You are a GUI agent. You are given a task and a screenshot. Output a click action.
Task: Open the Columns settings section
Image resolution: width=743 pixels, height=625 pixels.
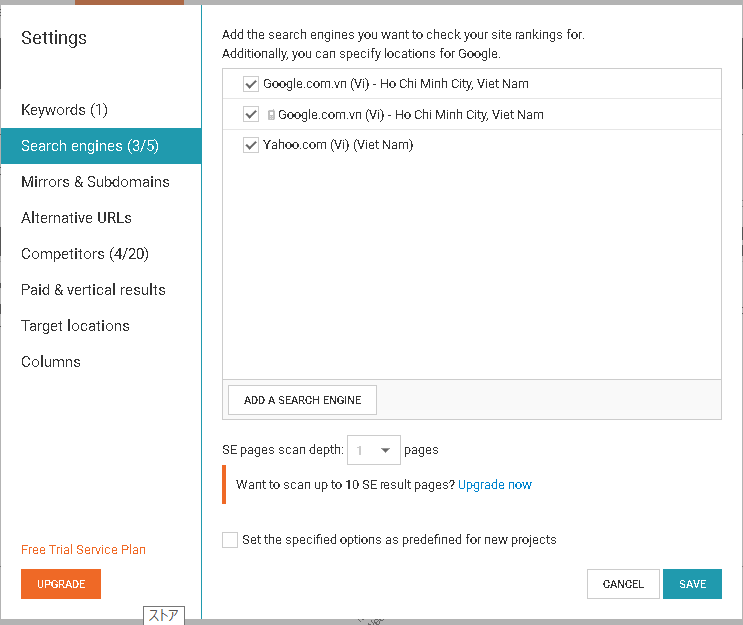click(51, 362)
